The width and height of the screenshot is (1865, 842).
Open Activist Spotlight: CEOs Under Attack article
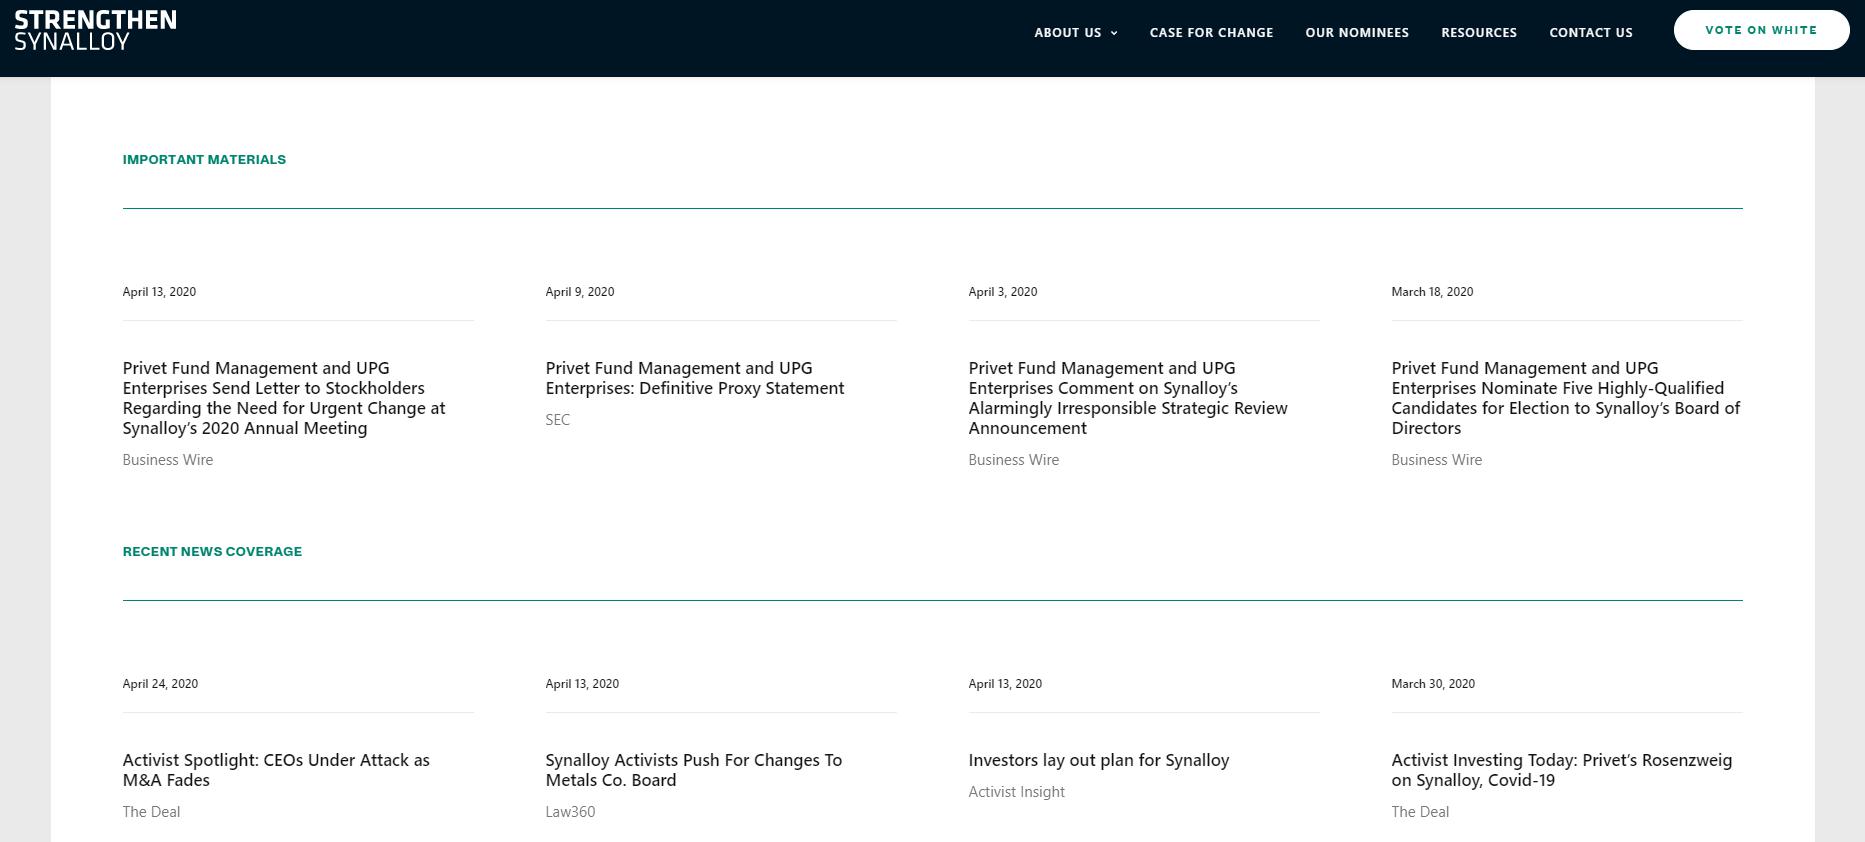click(276, 770)
